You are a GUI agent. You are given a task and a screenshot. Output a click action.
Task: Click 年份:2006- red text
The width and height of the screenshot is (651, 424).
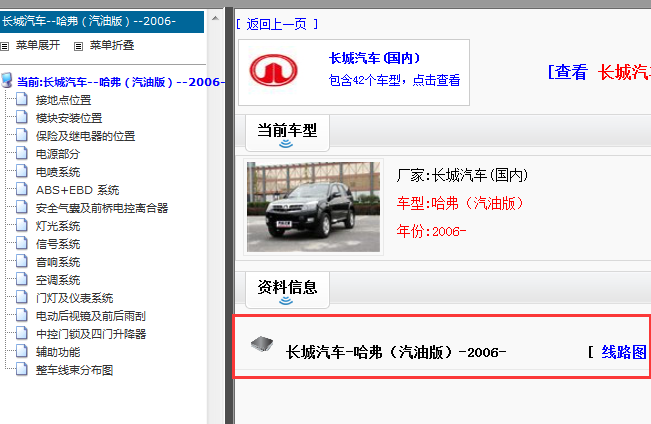[431, 231]
